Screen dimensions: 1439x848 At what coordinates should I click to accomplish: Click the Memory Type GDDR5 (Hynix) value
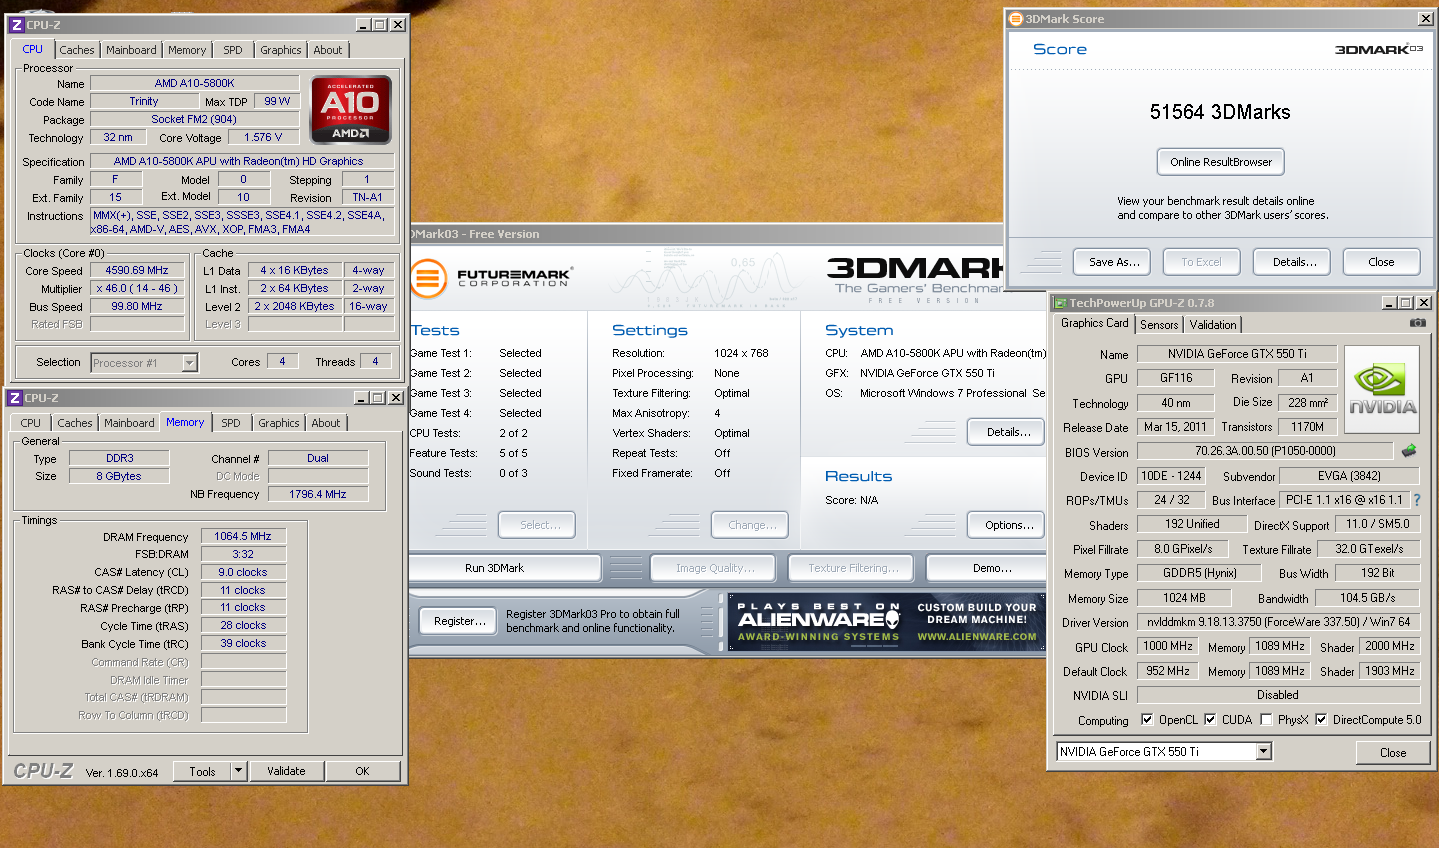[x=1200, y=573]
